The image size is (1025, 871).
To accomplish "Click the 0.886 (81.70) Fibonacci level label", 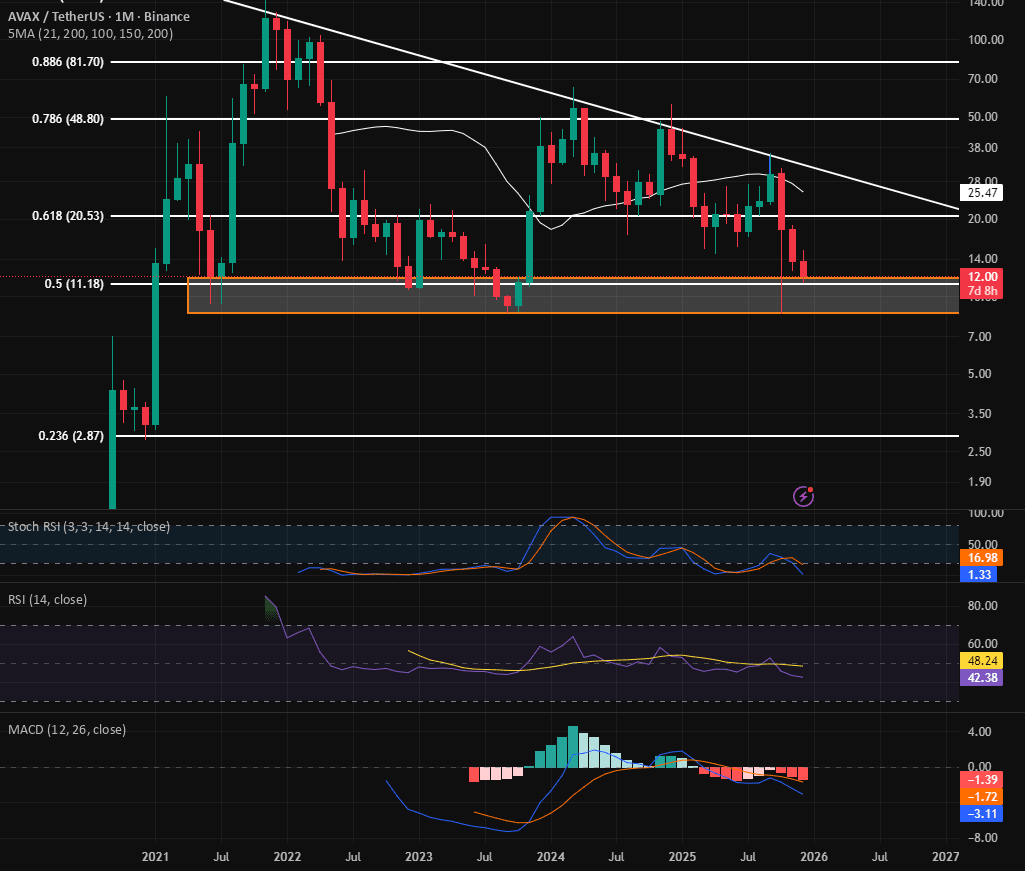I will (68, 62).
